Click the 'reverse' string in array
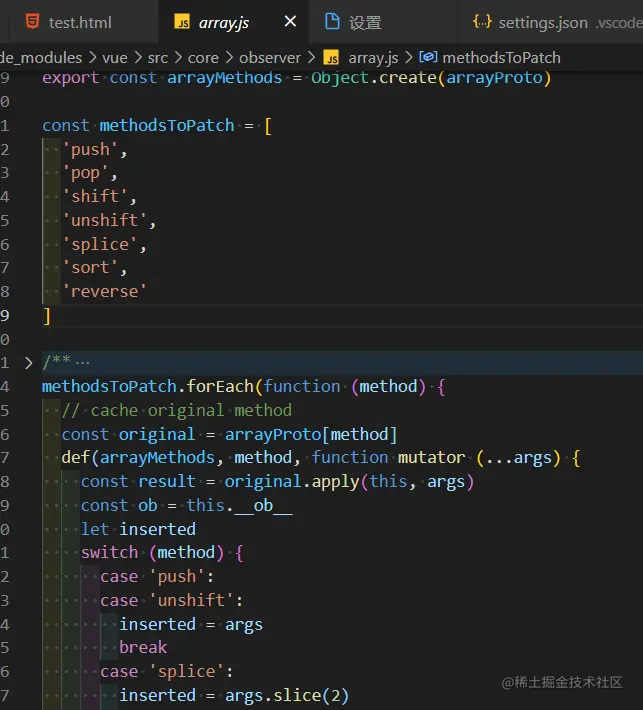 tap(104, 292)
